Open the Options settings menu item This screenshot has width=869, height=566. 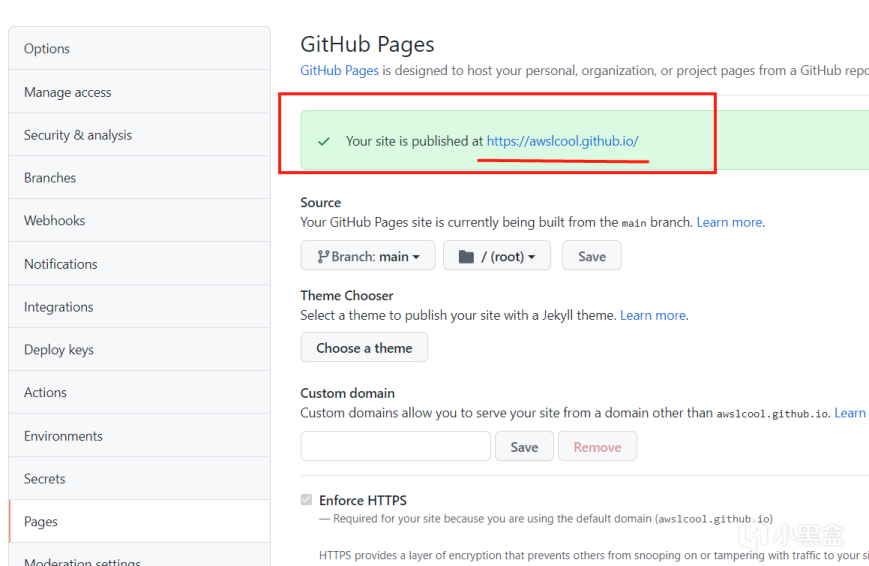47,49
